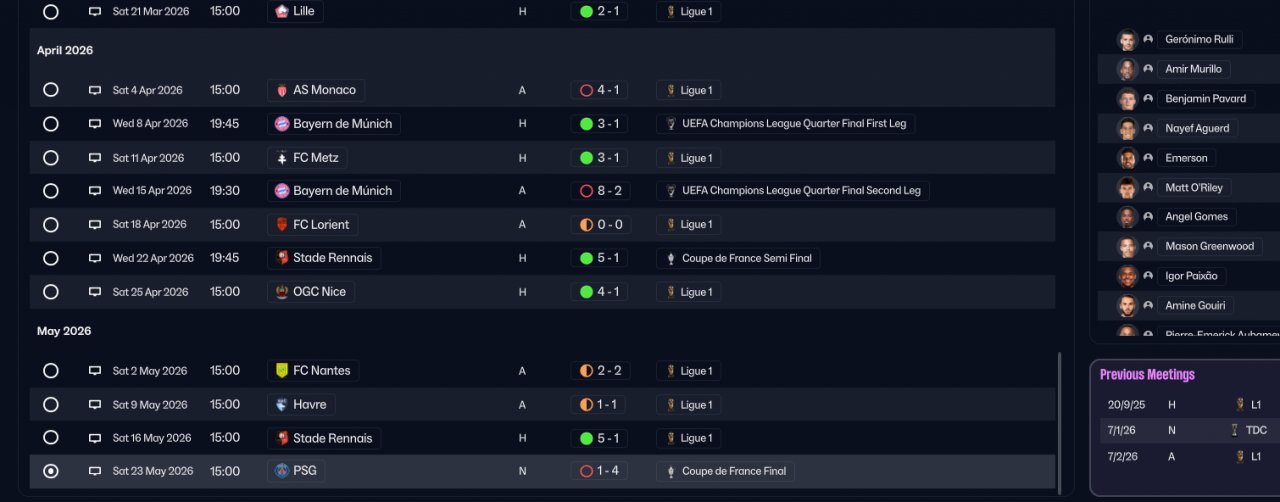Click the TV icon for the FC Metz match
1280x502 pixels.
click(95, 158)
